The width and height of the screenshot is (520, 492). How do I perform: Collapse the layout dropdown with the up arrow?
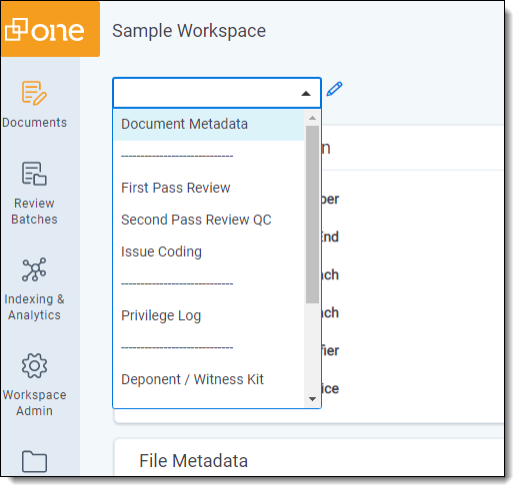click(306, 94)
